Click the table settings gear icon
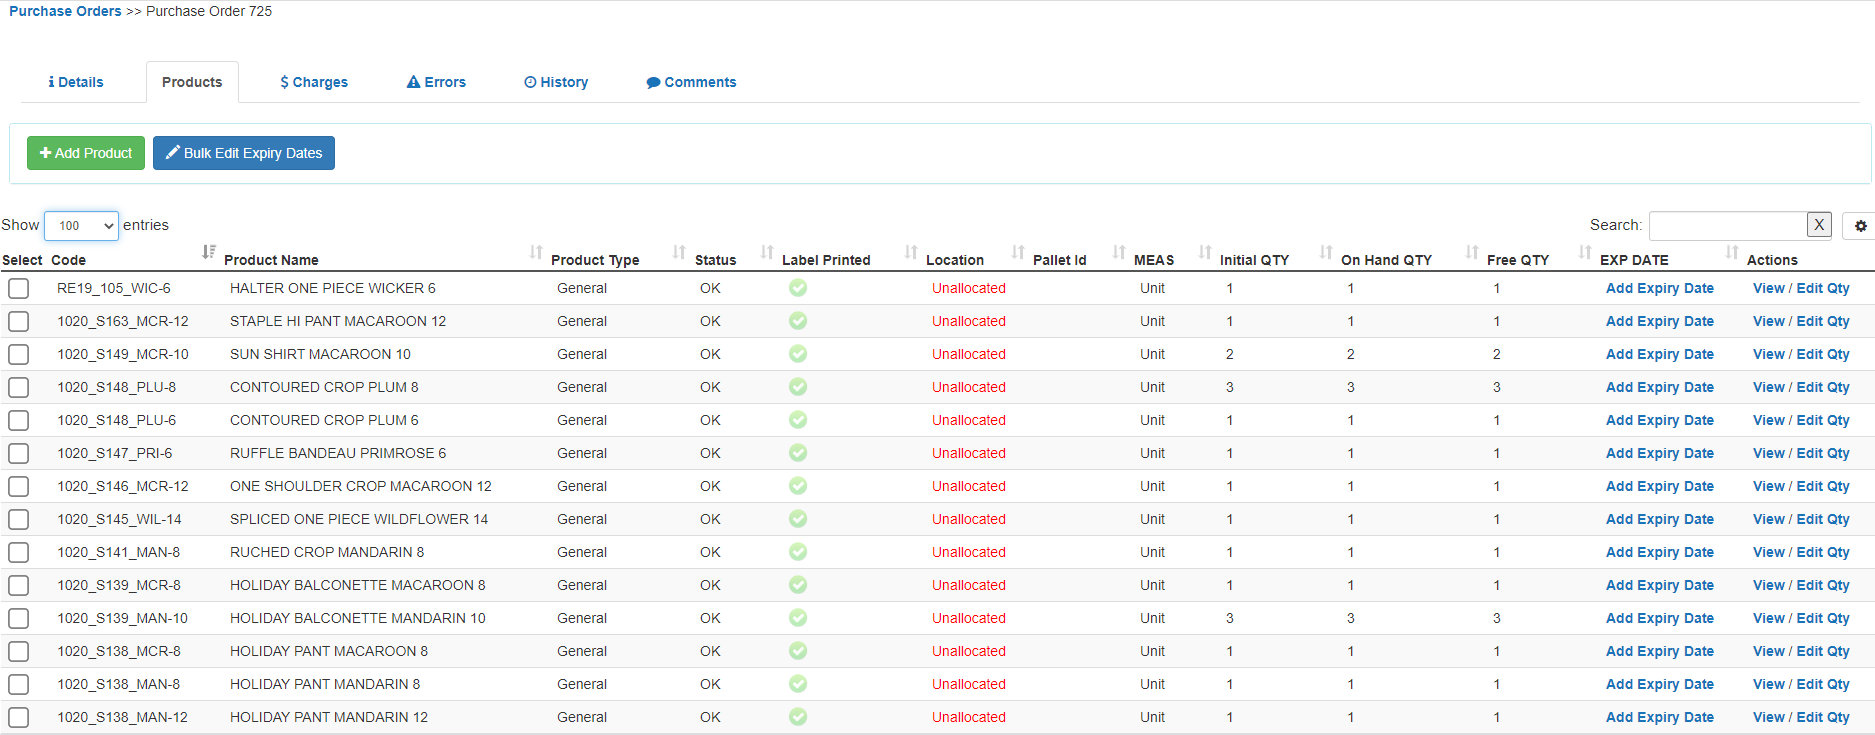This screenshot has height=735, width=1875. coord(1860,226)
